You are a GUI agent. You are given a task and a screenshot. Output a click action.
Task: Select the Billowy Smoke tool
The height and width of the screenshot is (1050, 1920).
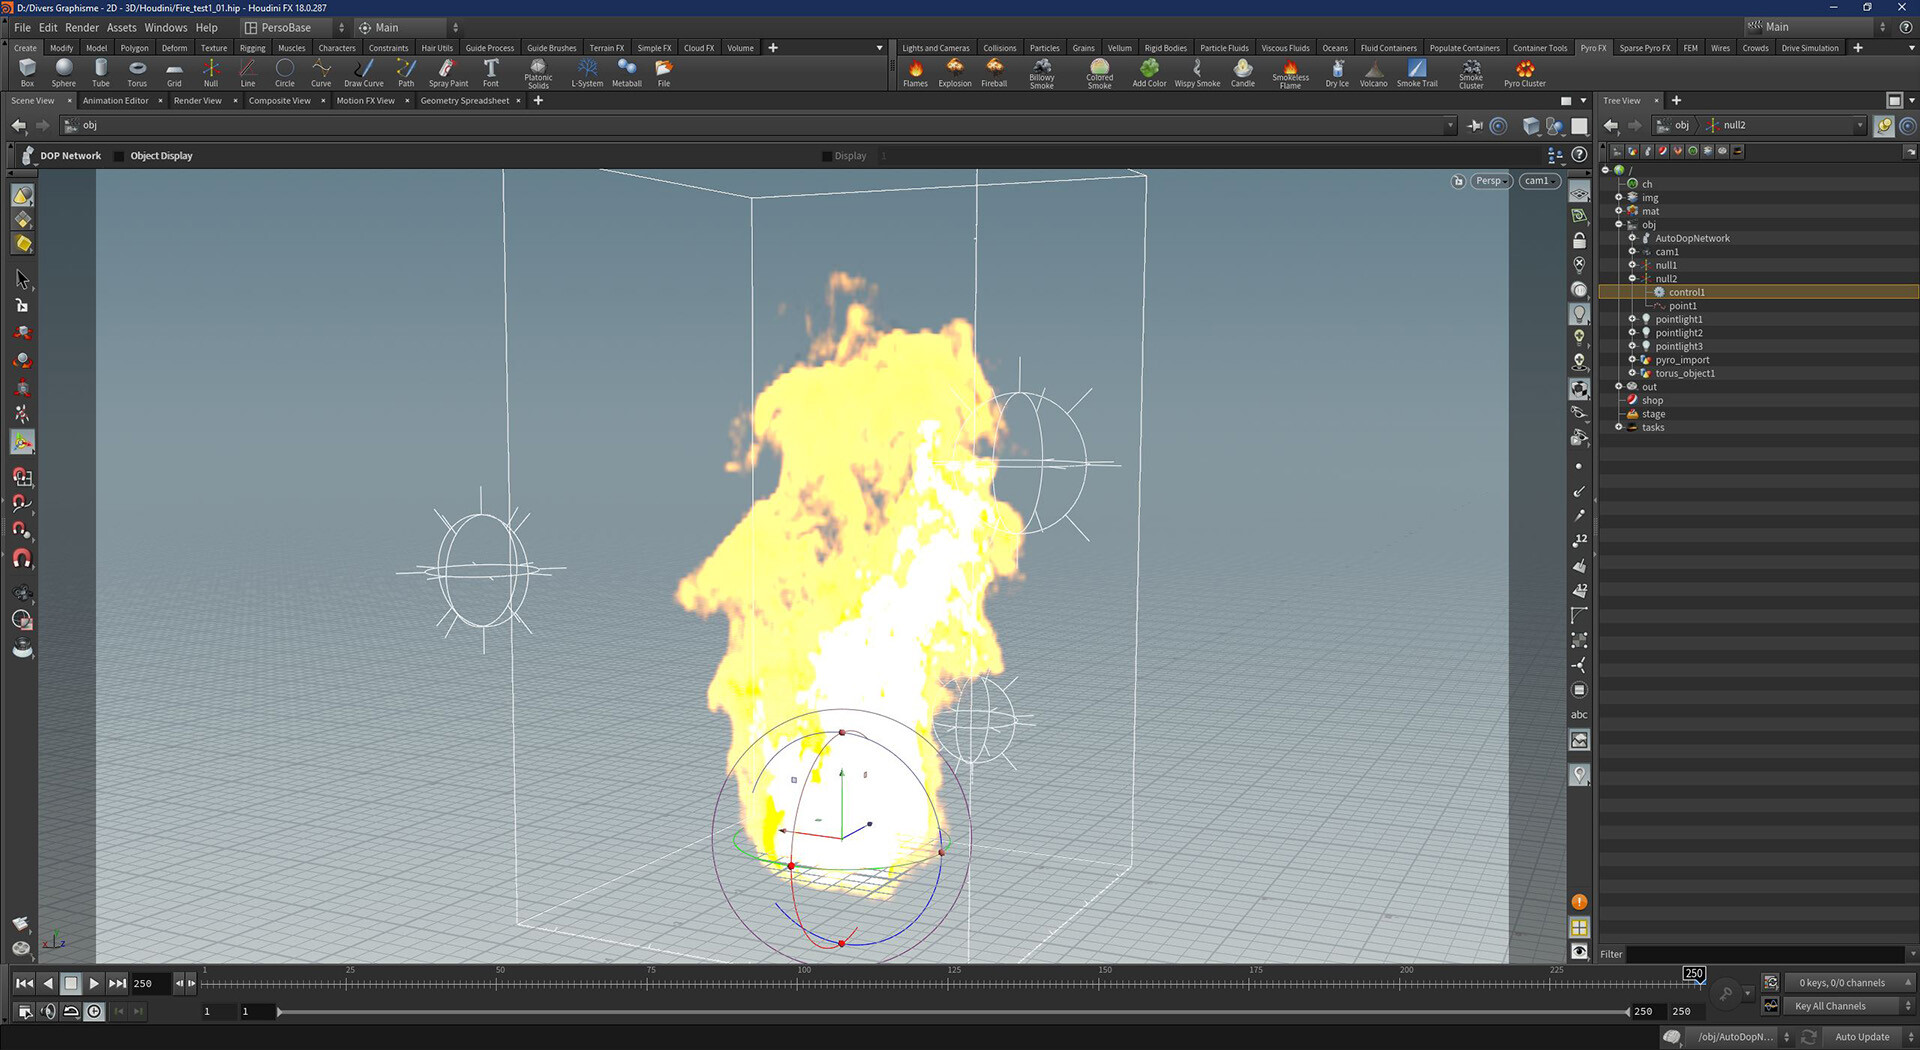click(x=1042, y=73)
